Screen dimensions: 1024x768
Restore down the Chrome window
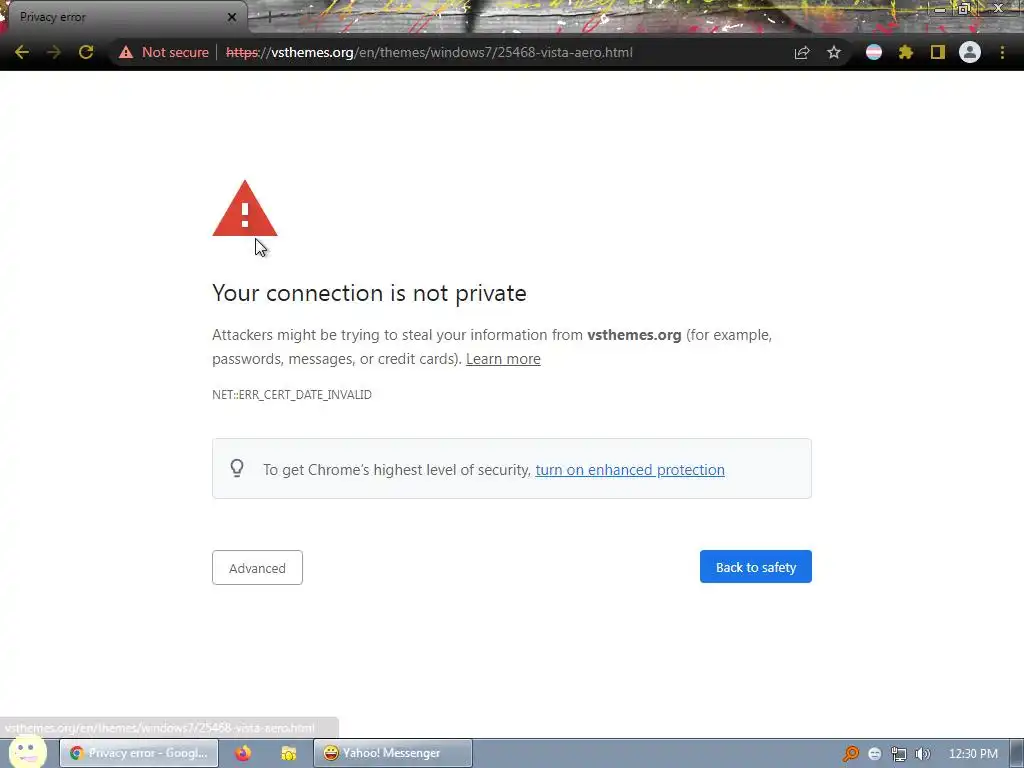tap(964, 8)
